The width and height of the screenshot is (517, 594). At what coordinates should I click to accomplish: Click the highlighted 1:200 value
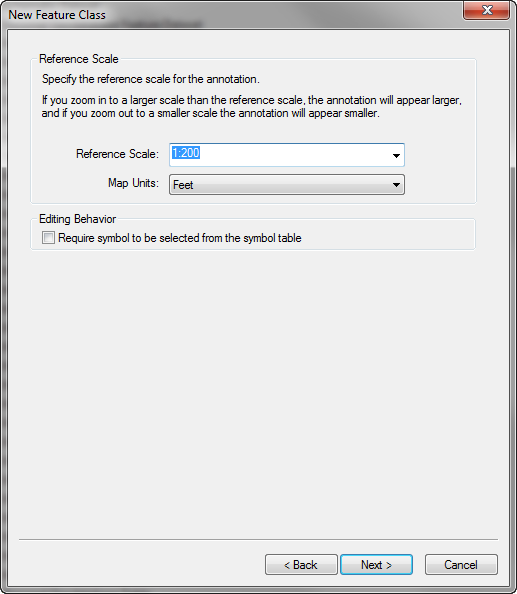point(186,153)
